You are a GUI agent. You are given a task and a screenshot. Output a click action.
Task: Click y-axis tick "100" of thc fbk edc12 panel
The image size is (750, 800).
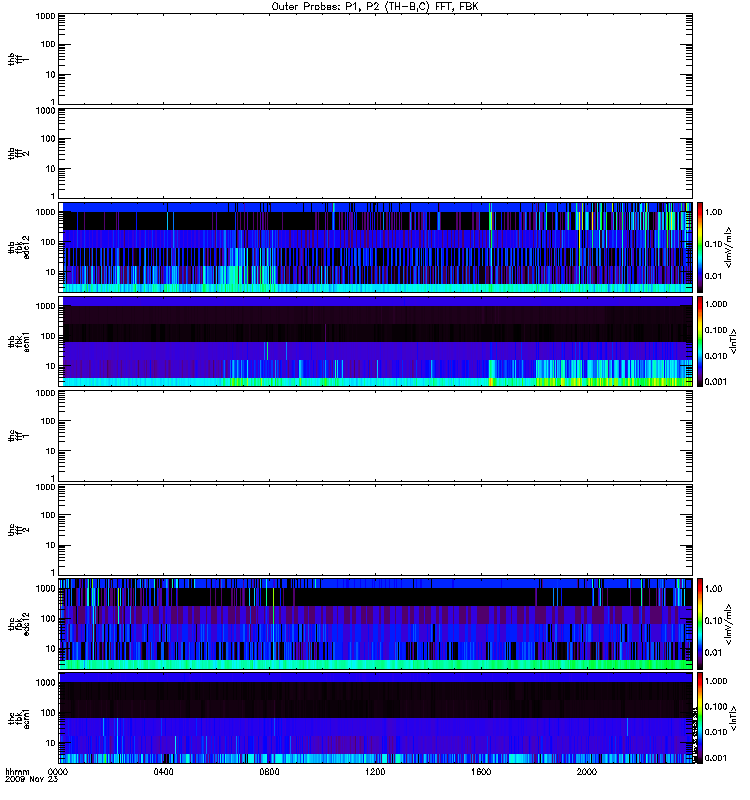48,619
